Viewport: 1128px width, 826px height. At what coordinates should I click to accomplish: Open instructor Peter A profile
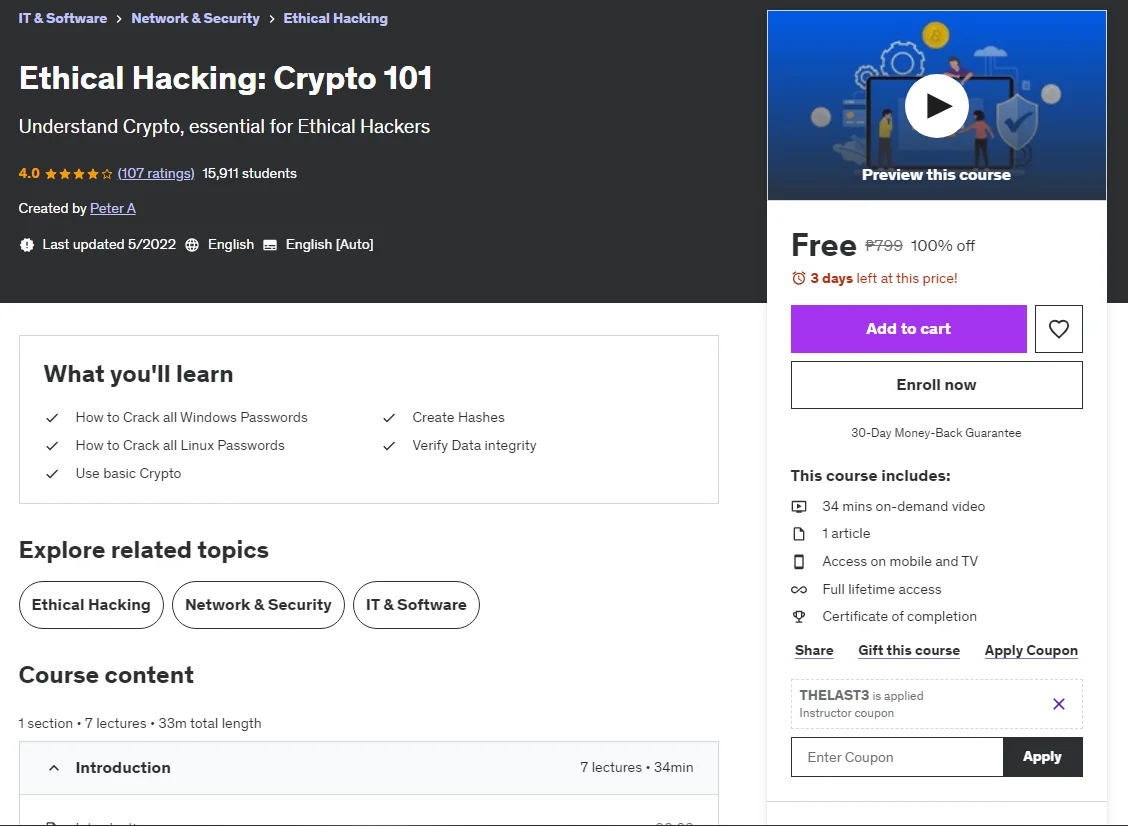tap(113, 209)
